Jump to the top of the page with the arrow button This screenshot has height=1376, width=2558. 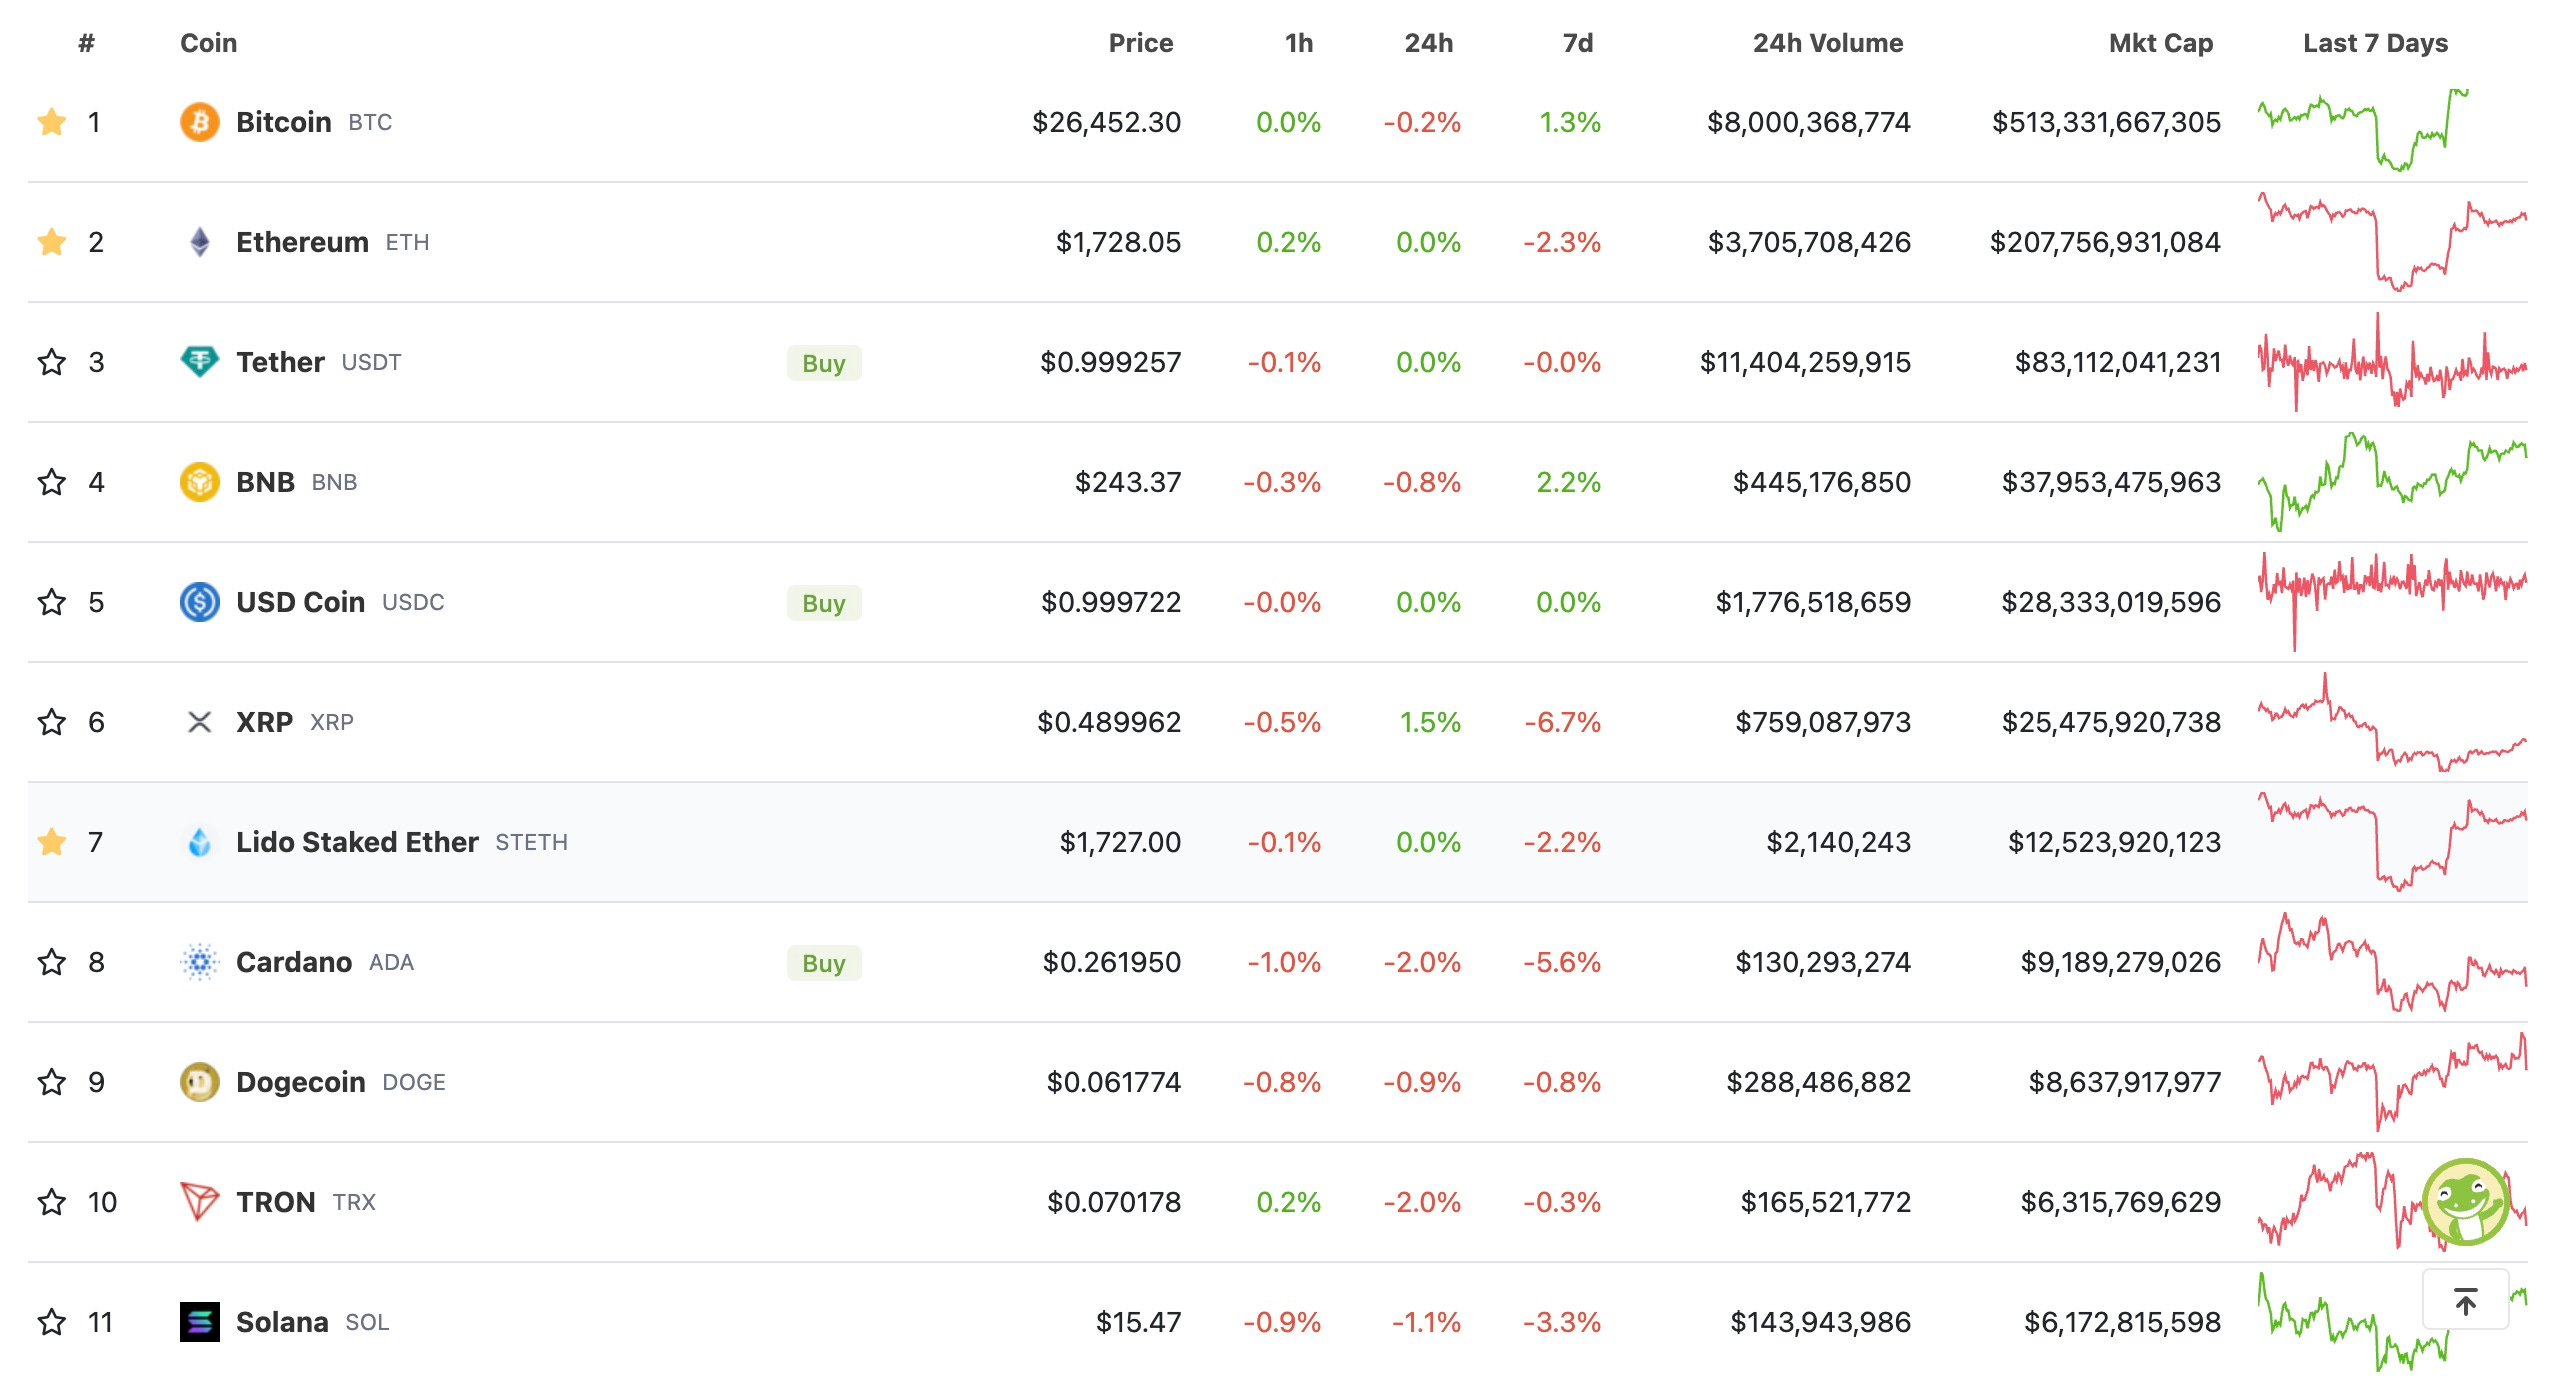click(2466, 1300)
